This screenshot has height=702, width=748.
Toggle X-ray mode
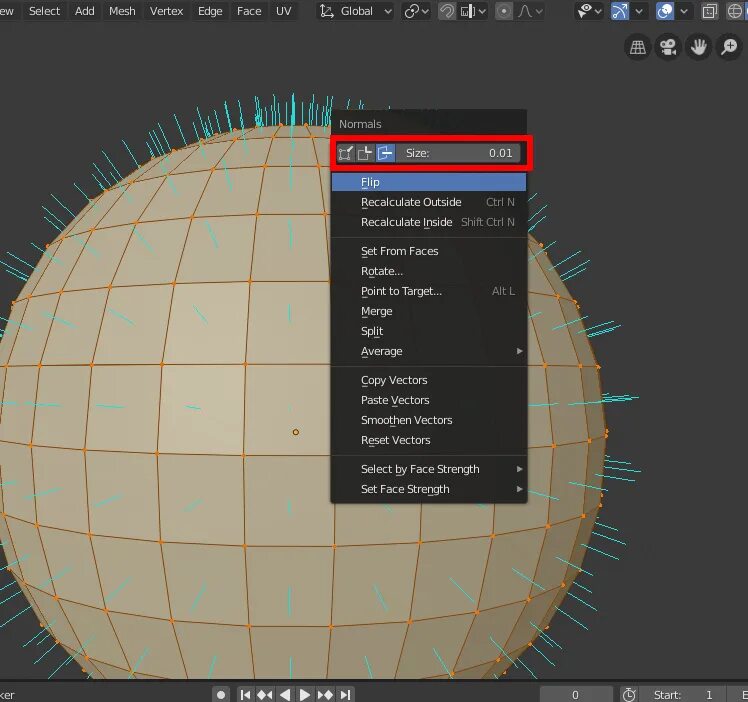pos(710,11)
